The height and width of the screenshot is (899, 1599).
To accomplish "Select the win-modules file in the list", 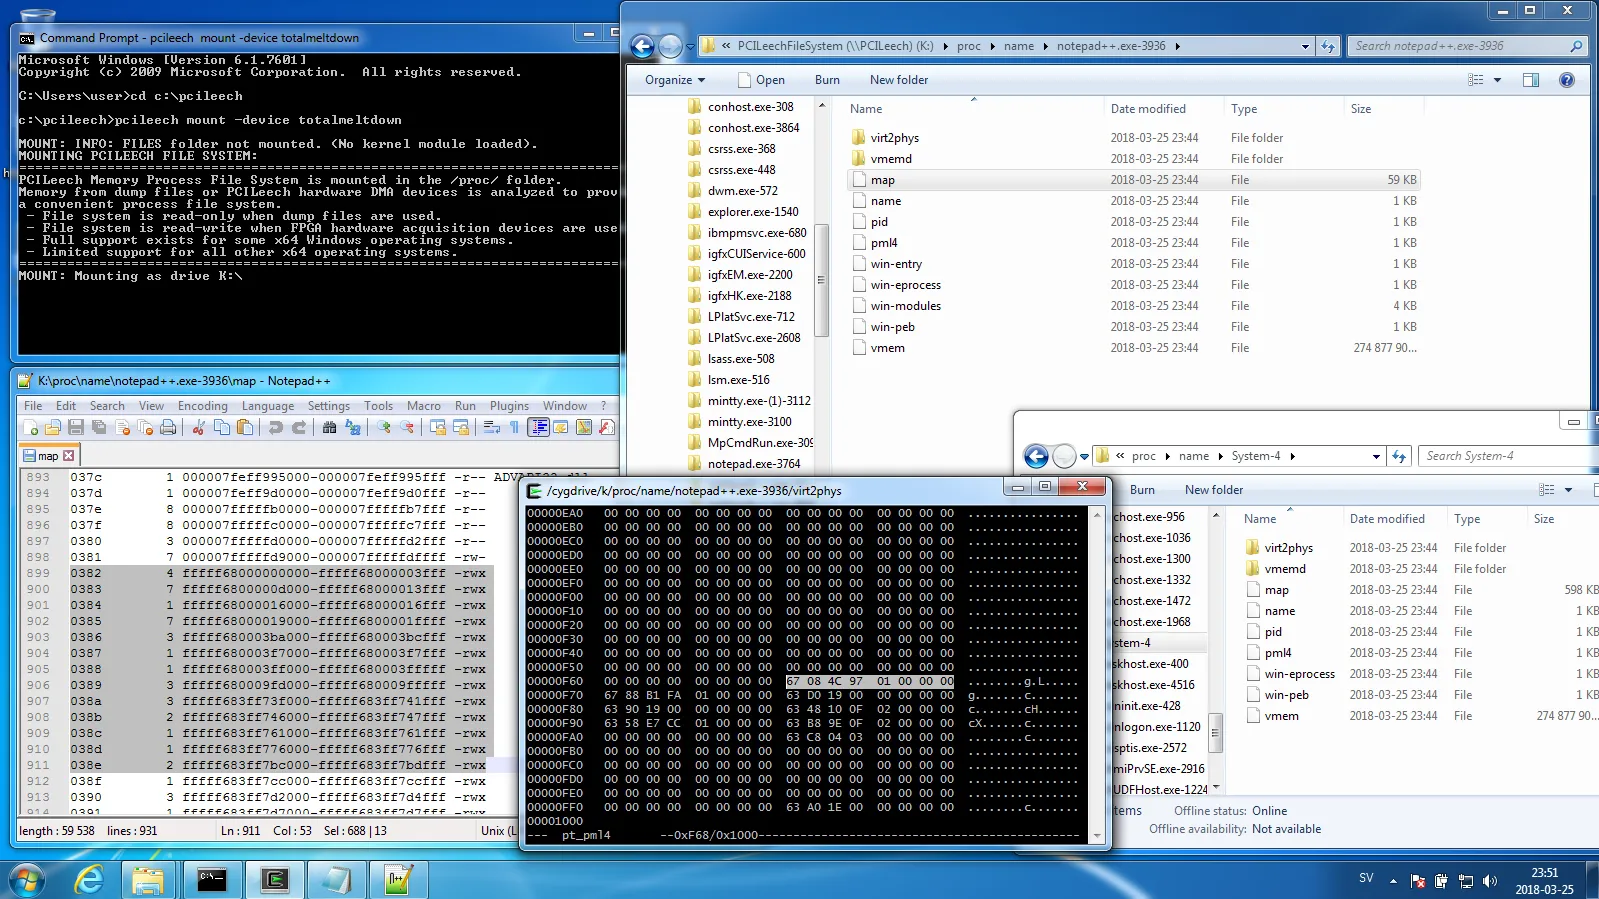I will [905, 306].
